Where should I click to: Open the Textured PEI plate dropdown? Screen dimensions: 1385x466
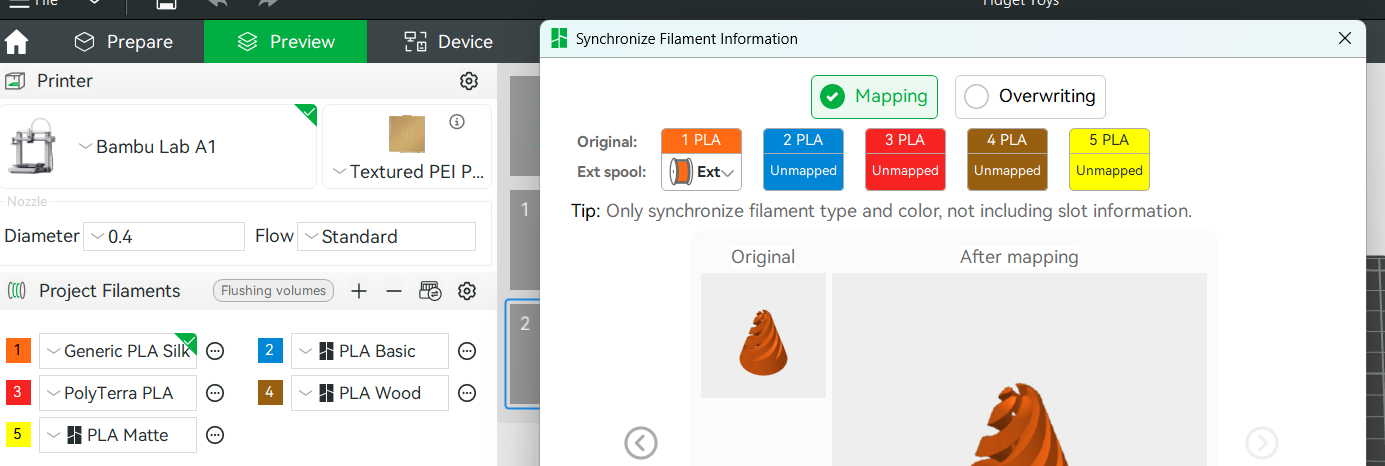click(x=408, y=172)
